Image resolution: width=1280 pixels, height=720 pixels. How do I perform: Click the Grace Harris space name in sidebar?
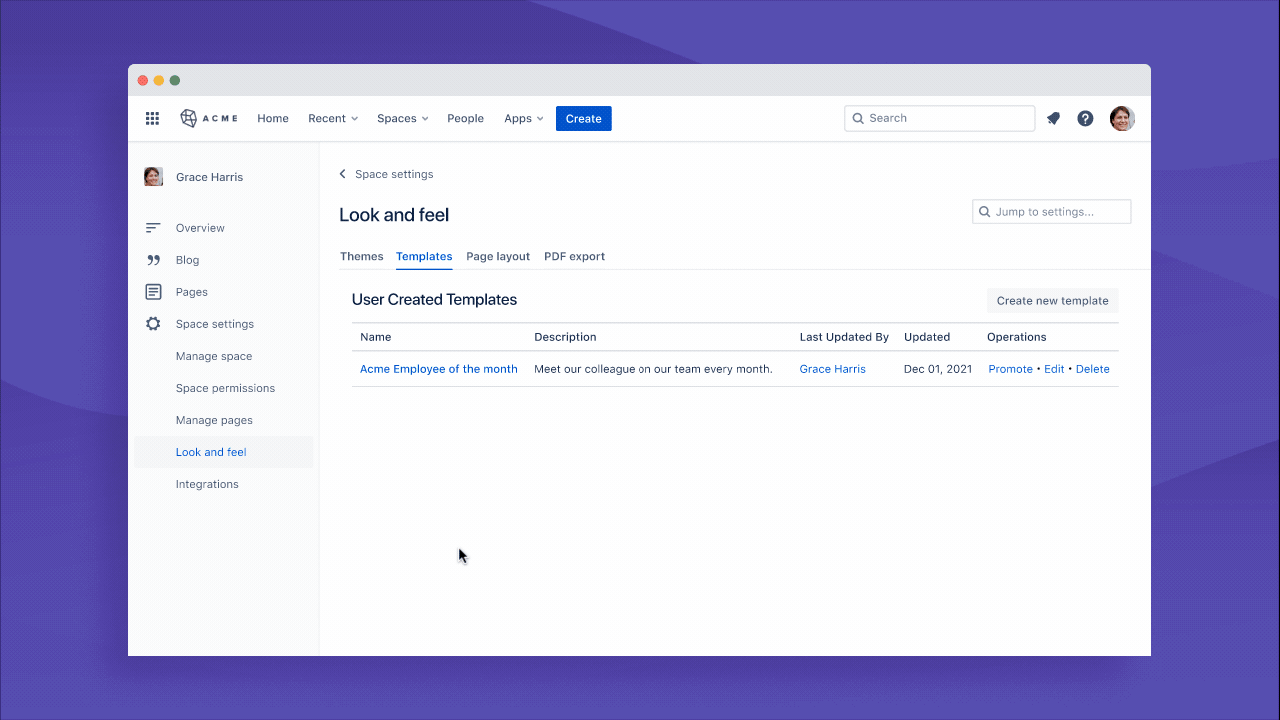pos(209,177)
